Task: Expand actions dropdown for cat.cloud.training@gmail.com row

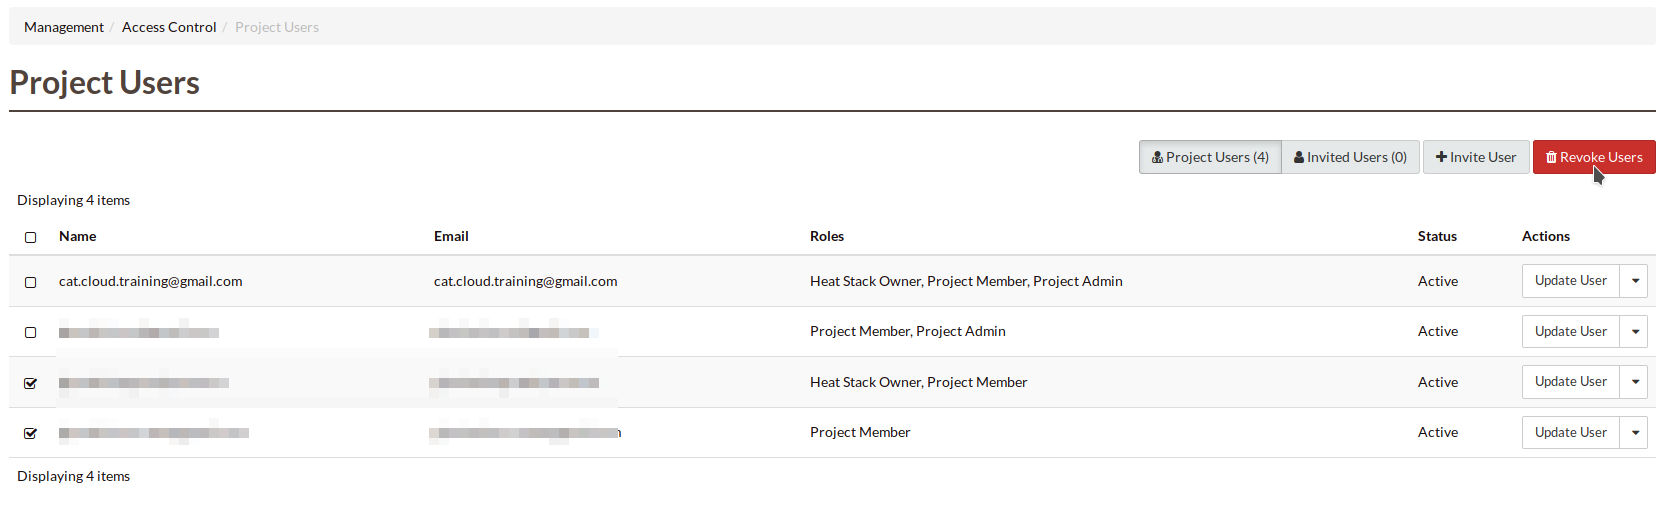Action: point(1634,281)
